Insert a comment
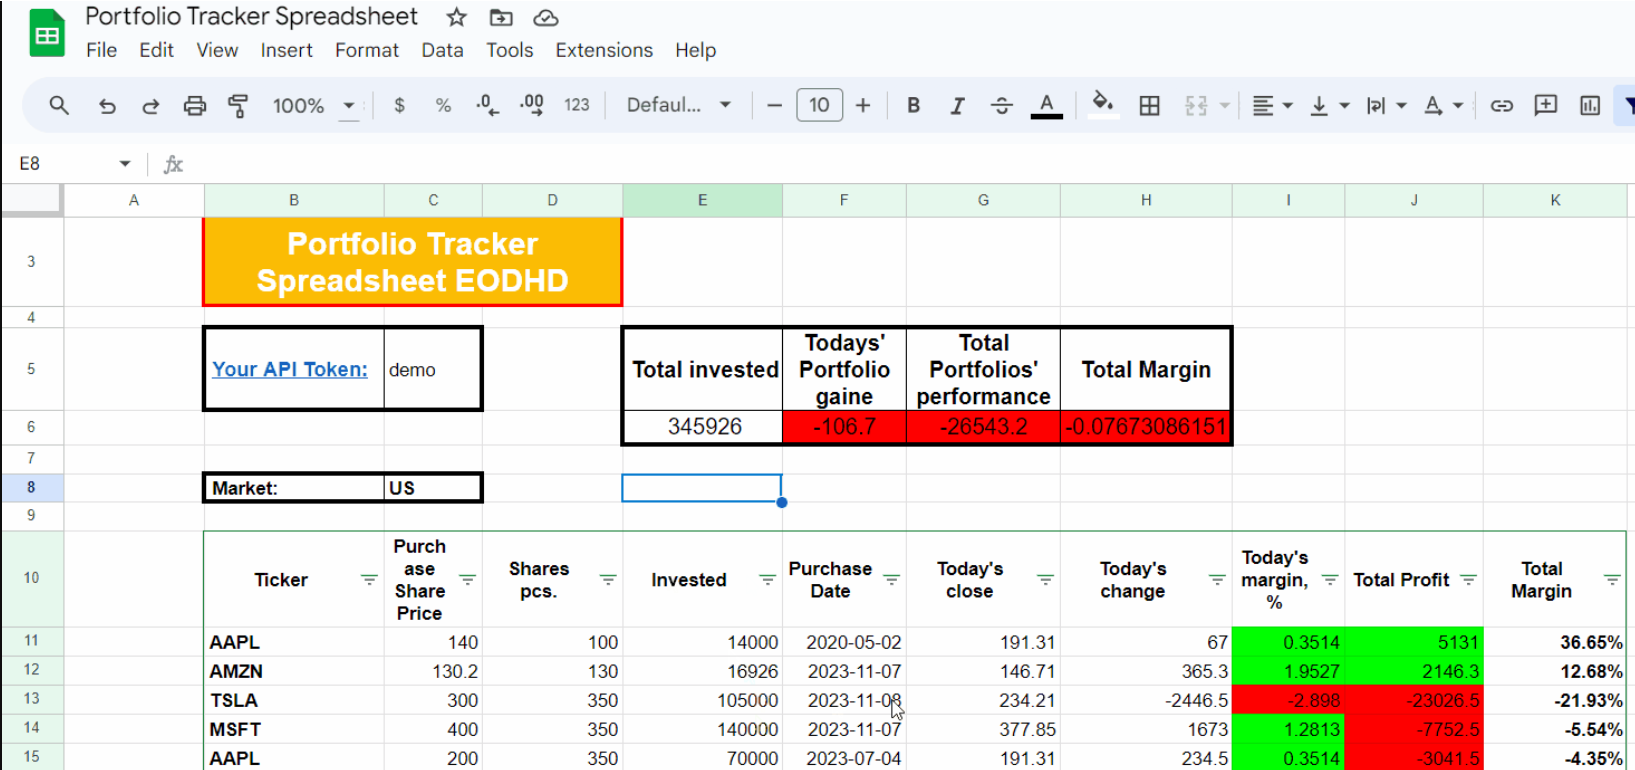1635x770 pixels. click(x=1546, y=105)
